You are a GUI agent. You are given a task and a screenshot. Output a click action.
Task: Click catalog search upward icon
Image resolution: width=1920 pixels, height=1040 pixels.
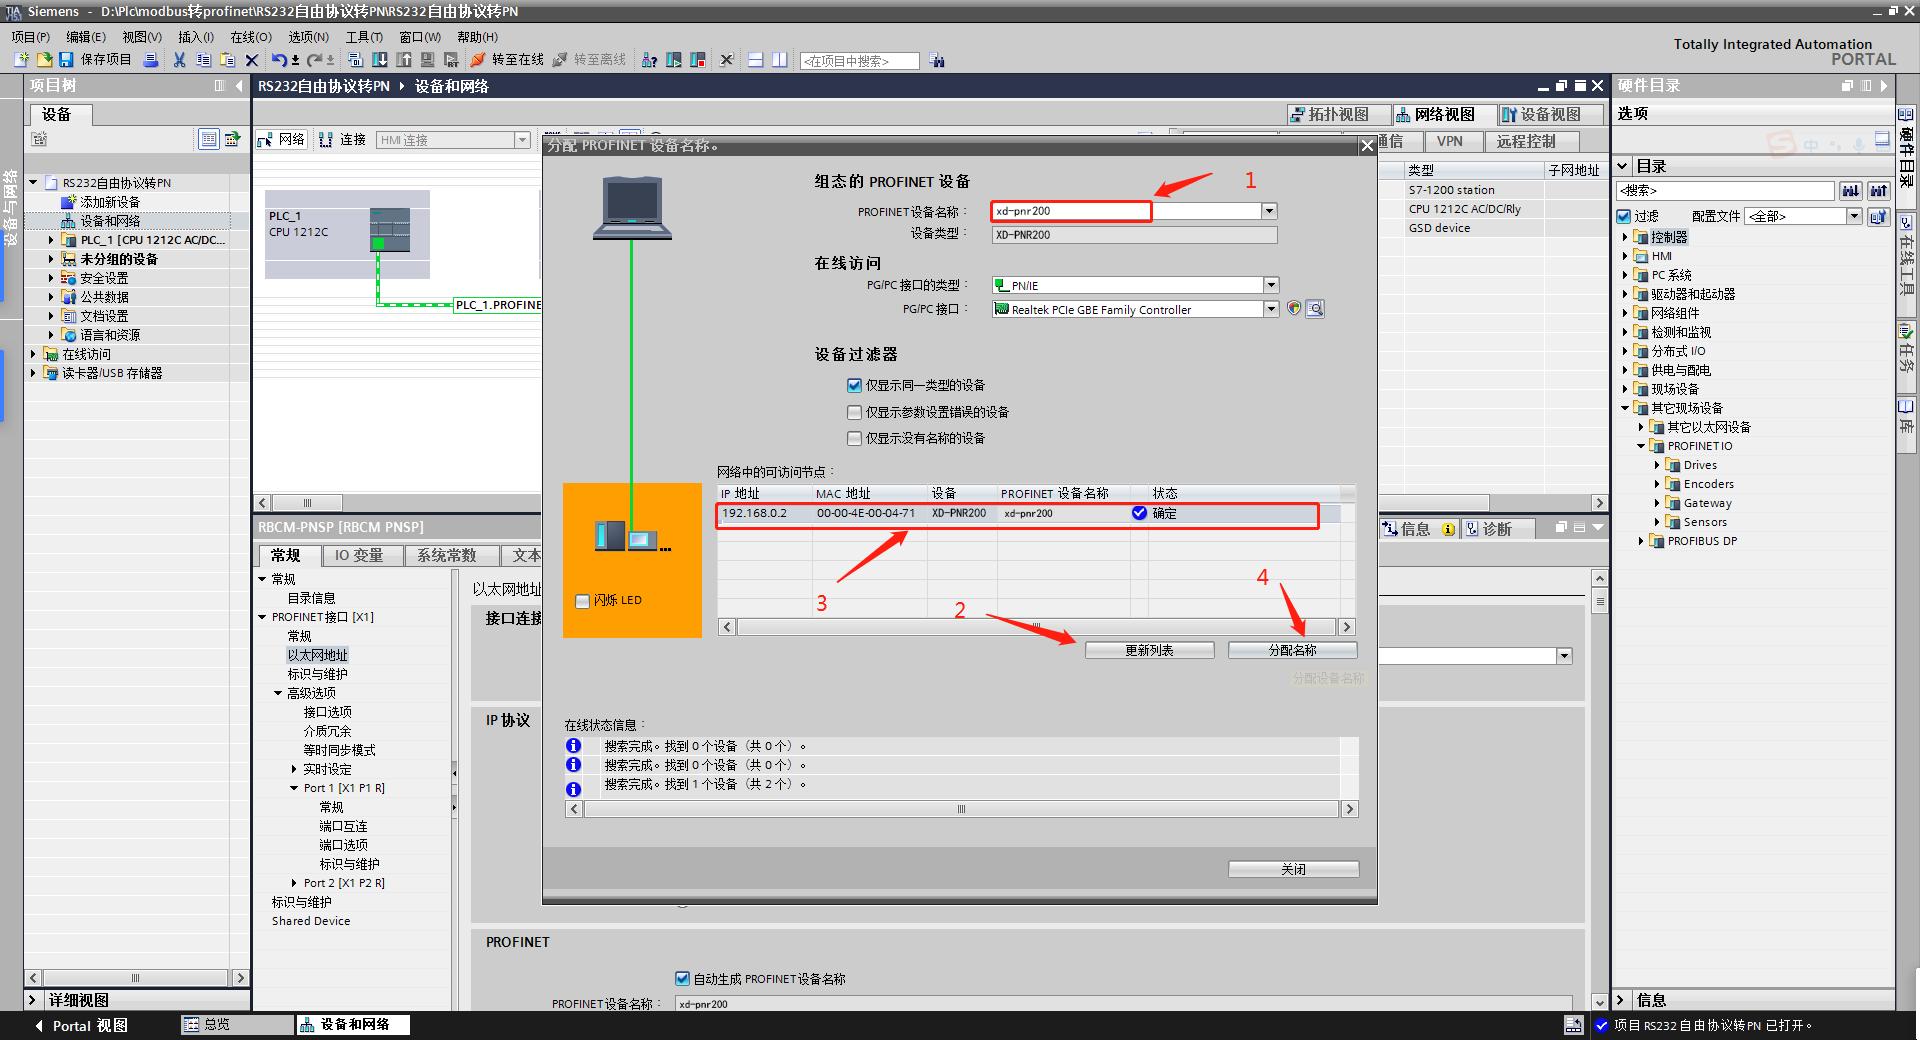[1879, 190]
